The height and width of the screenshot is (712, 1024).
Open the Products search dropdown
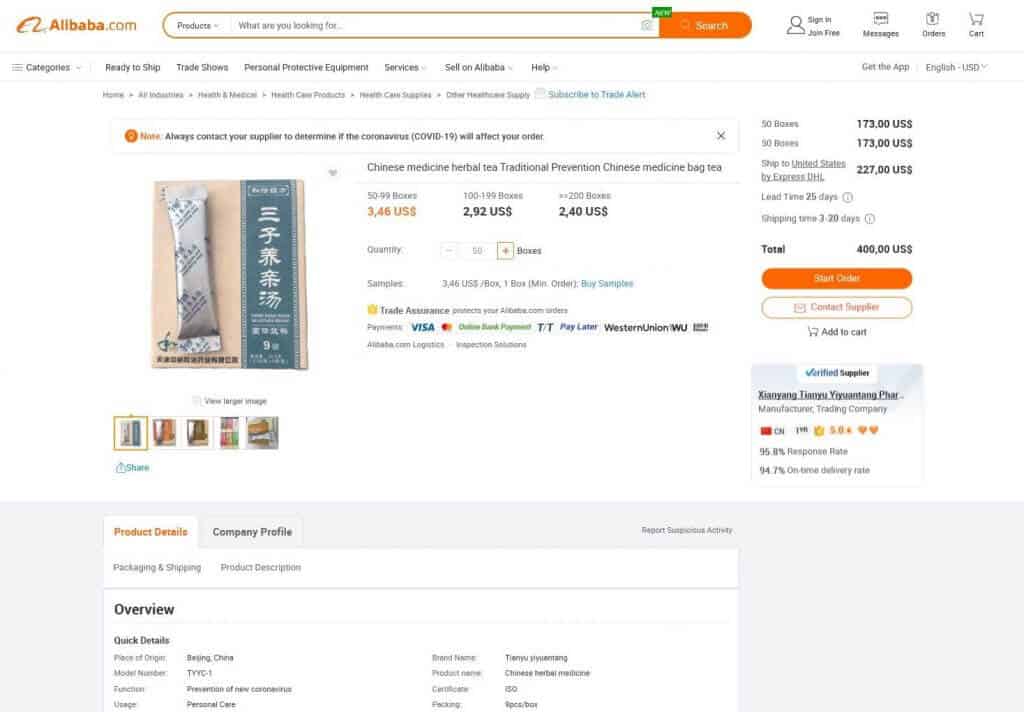point(197,25)
